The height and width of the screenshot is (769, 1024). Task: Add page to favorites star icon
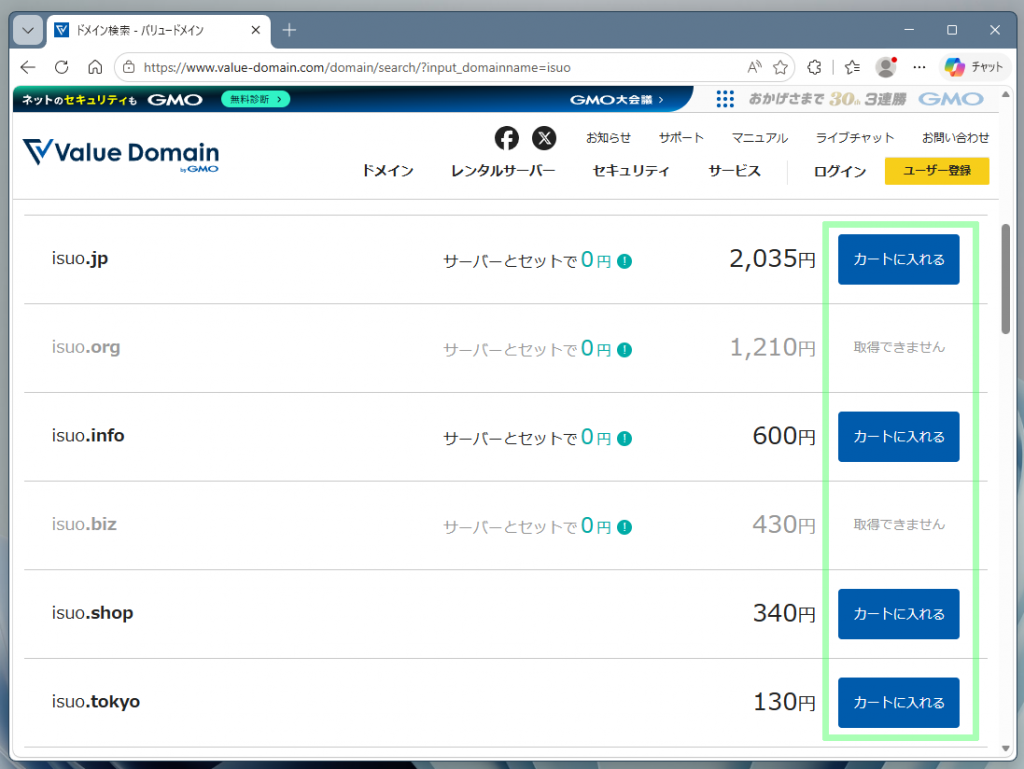click(780, 67)
